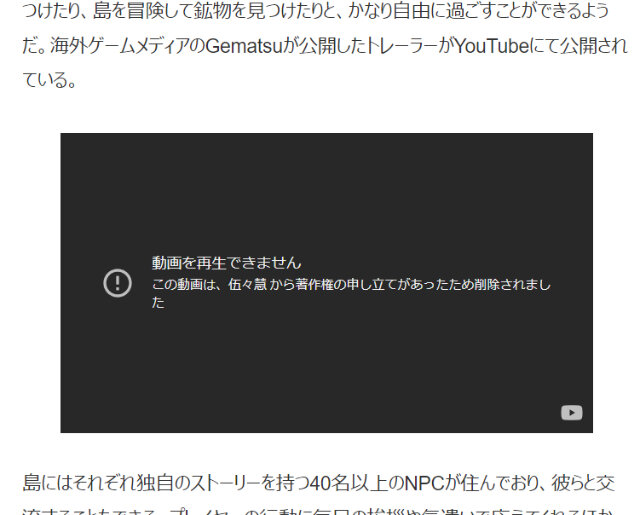Click the embedded unavailable video player
The height and width of the screenshot is (515, 640).
tap(327, 283)
